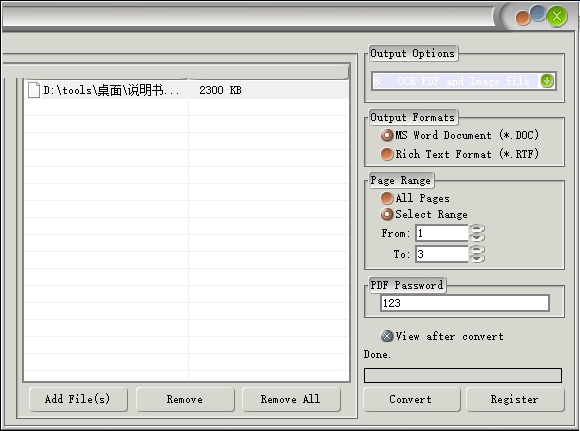This screenshot has height=431, width=580.
Task: Select Rich Text Format (*.RTF) option
Action: (387, 154)
